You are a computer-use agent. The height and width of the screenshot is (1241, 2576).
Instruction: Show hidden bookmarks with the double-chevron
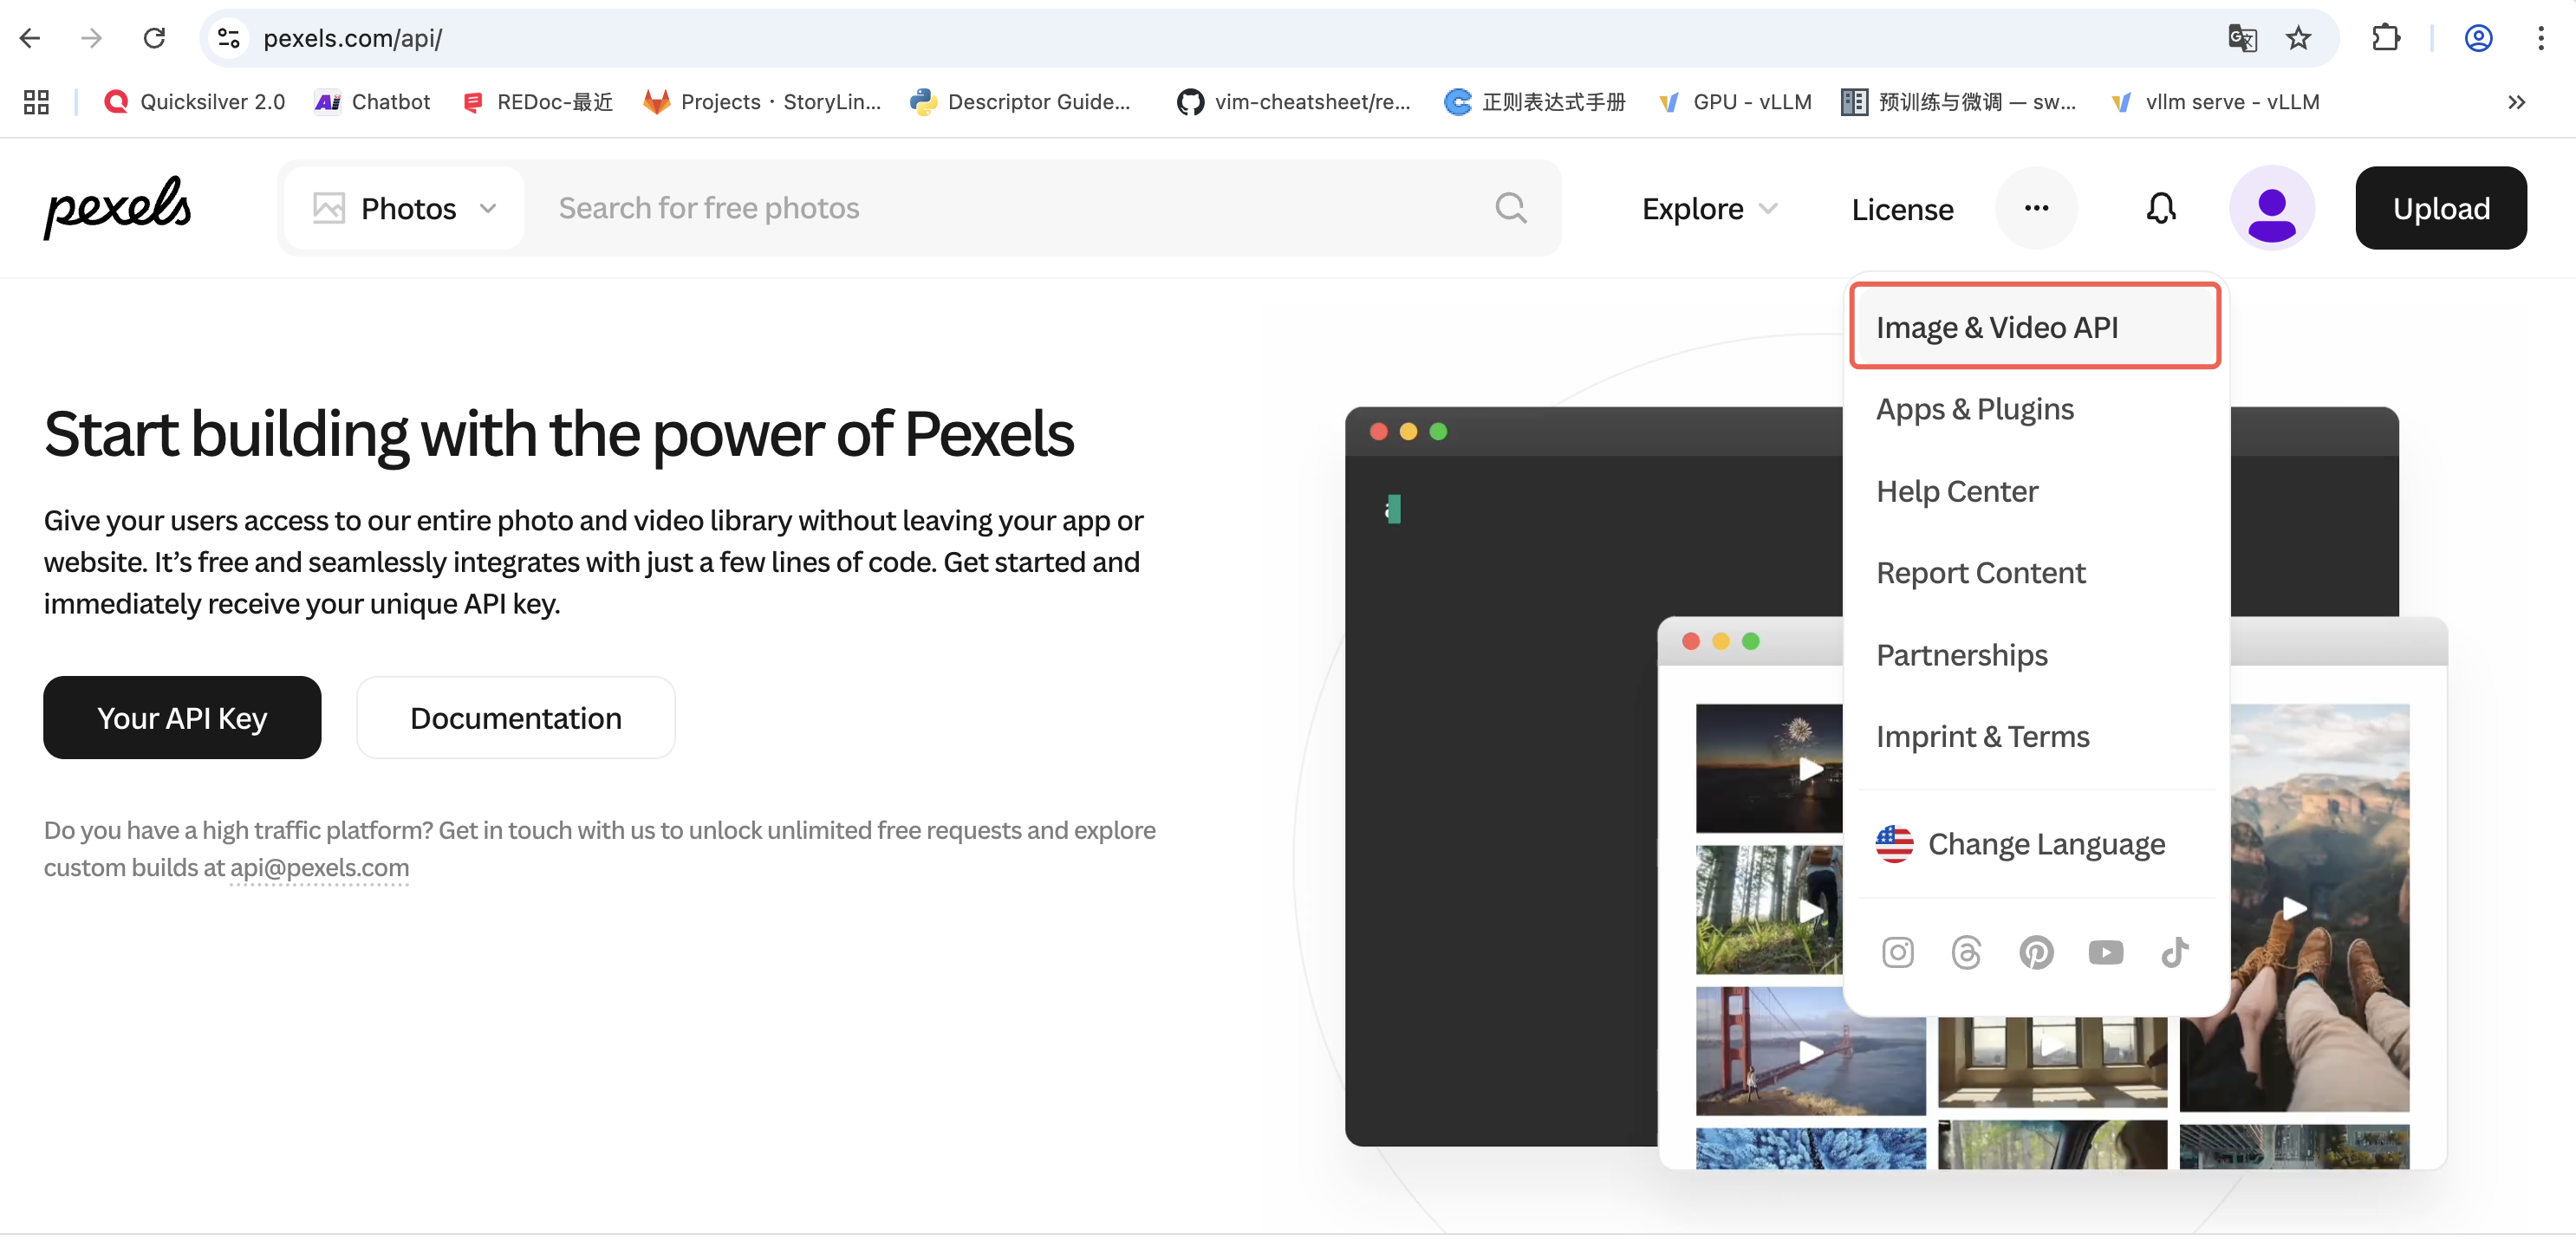[2516, 101]
